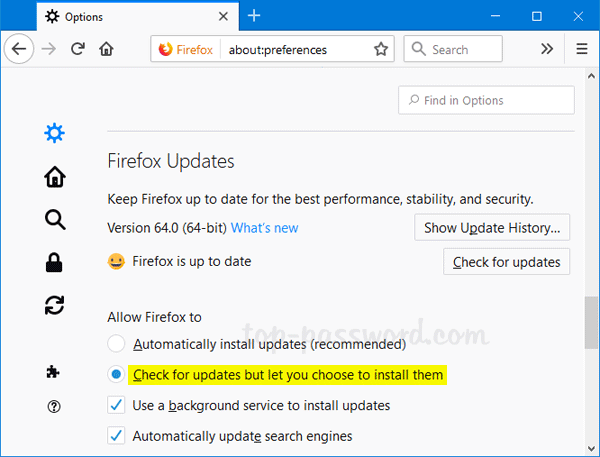
Task: Open the Search settings category
Action: 55,220
